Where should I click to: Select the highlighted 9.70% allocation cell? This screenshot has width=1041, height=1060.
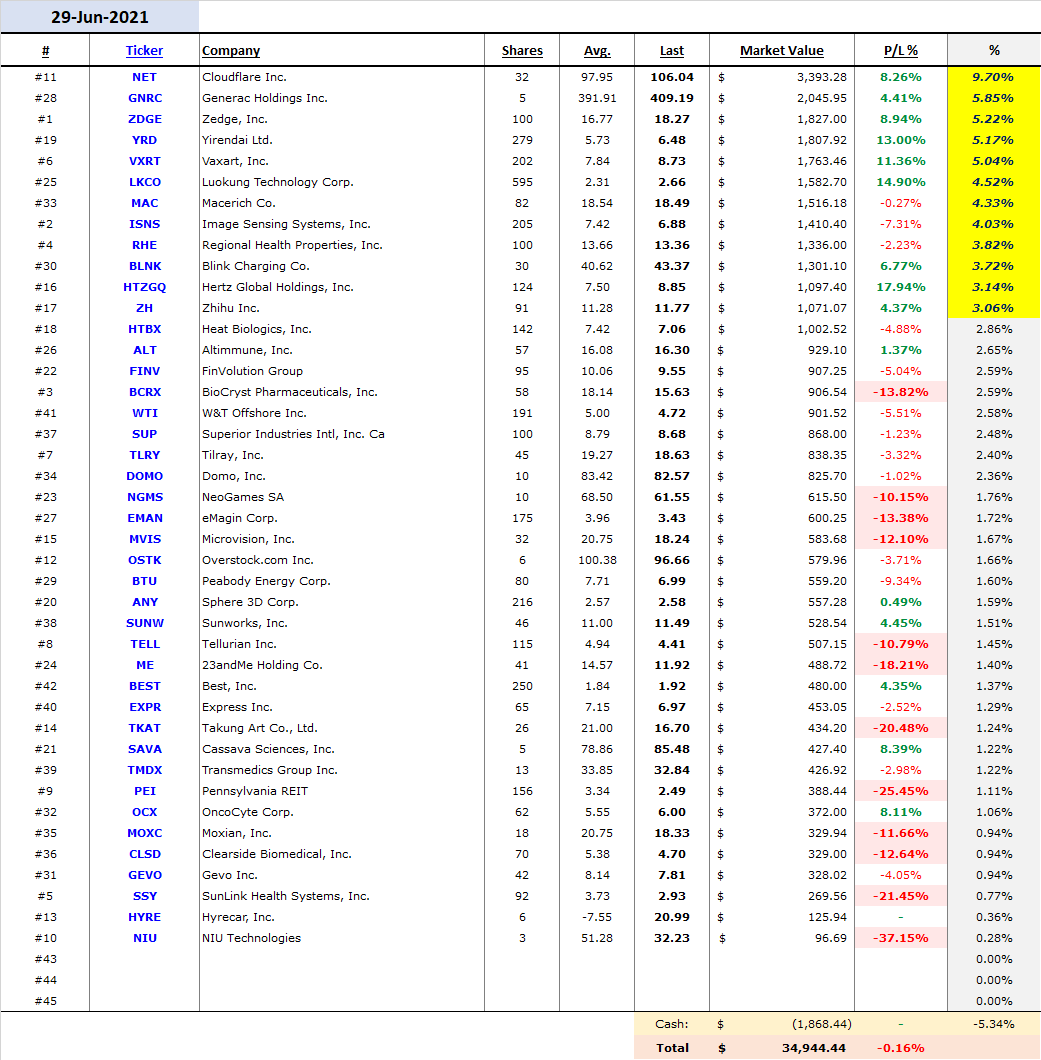click(x=994, y=77)
